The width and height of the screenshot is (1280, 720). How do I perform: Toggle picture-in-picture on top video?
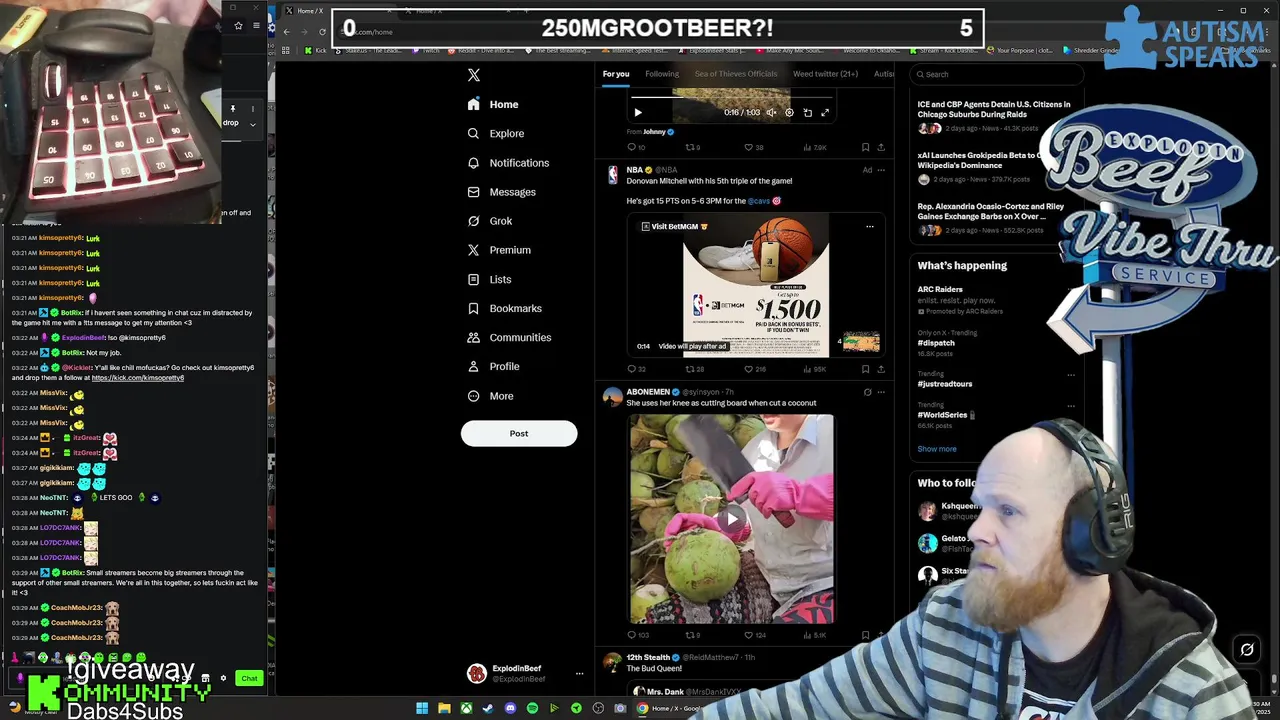(x=807, y=113)
